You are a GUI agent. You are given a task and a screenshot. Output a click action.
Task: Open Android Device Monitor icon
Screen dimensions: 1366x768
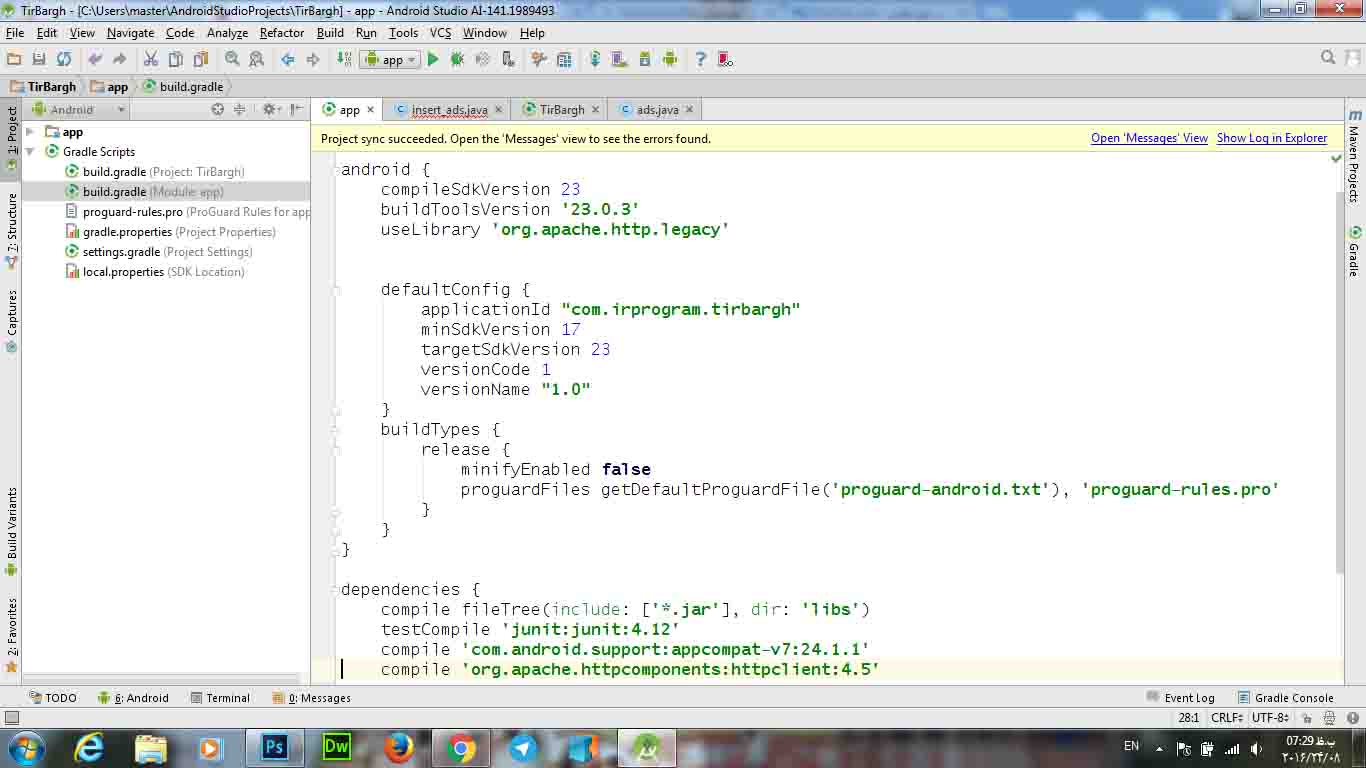click(x=670, y=59)
